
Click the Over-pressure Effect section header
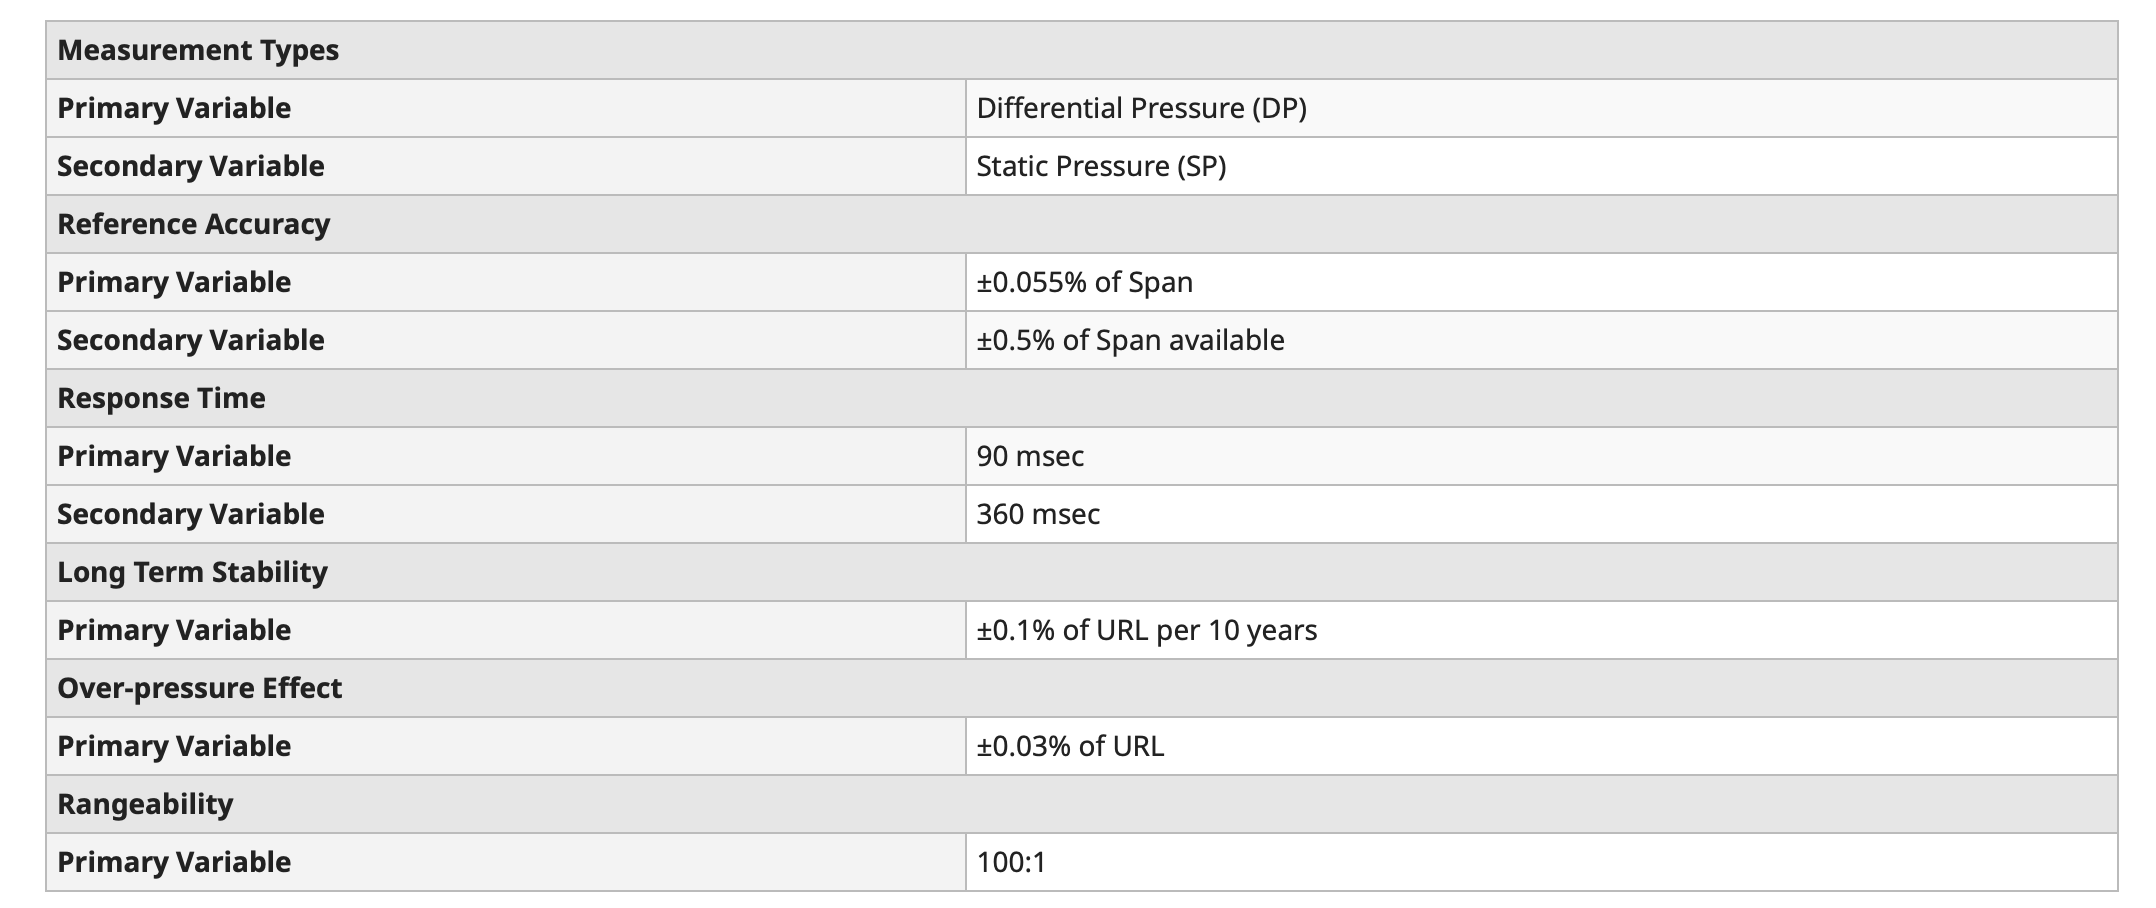click(x=199, y=688)
